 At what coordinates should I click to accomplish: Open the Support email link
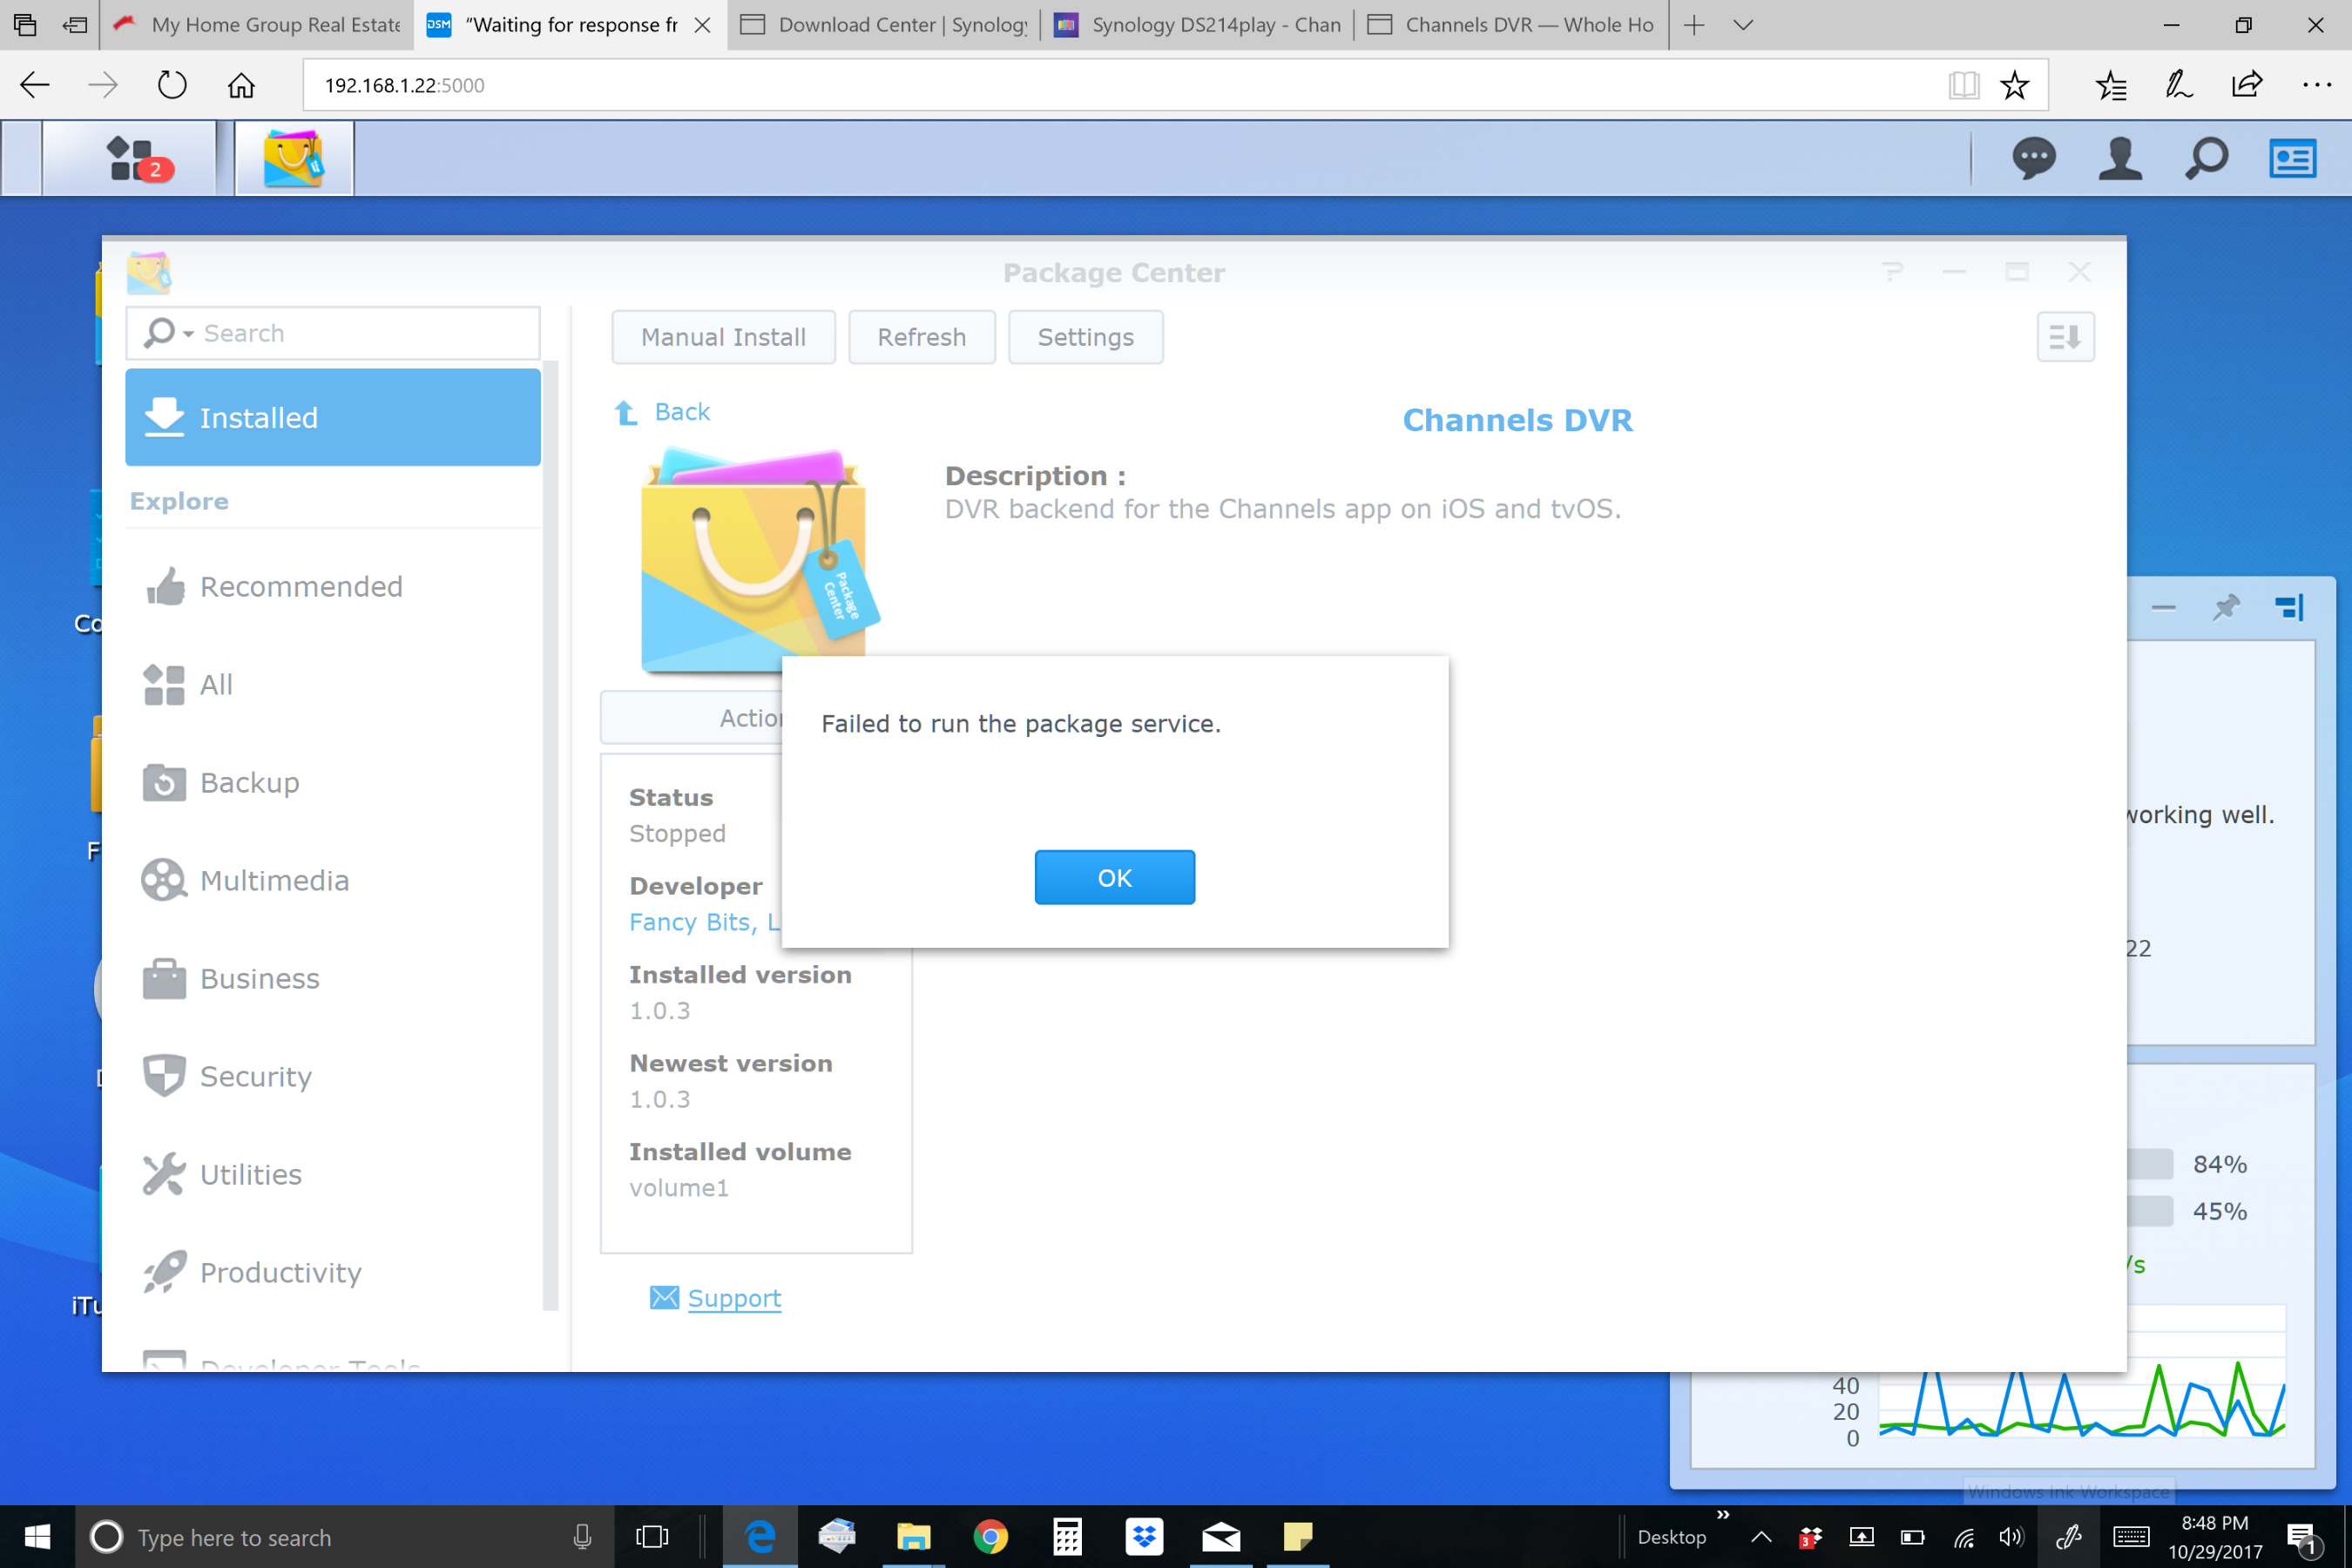point(734,1298)
